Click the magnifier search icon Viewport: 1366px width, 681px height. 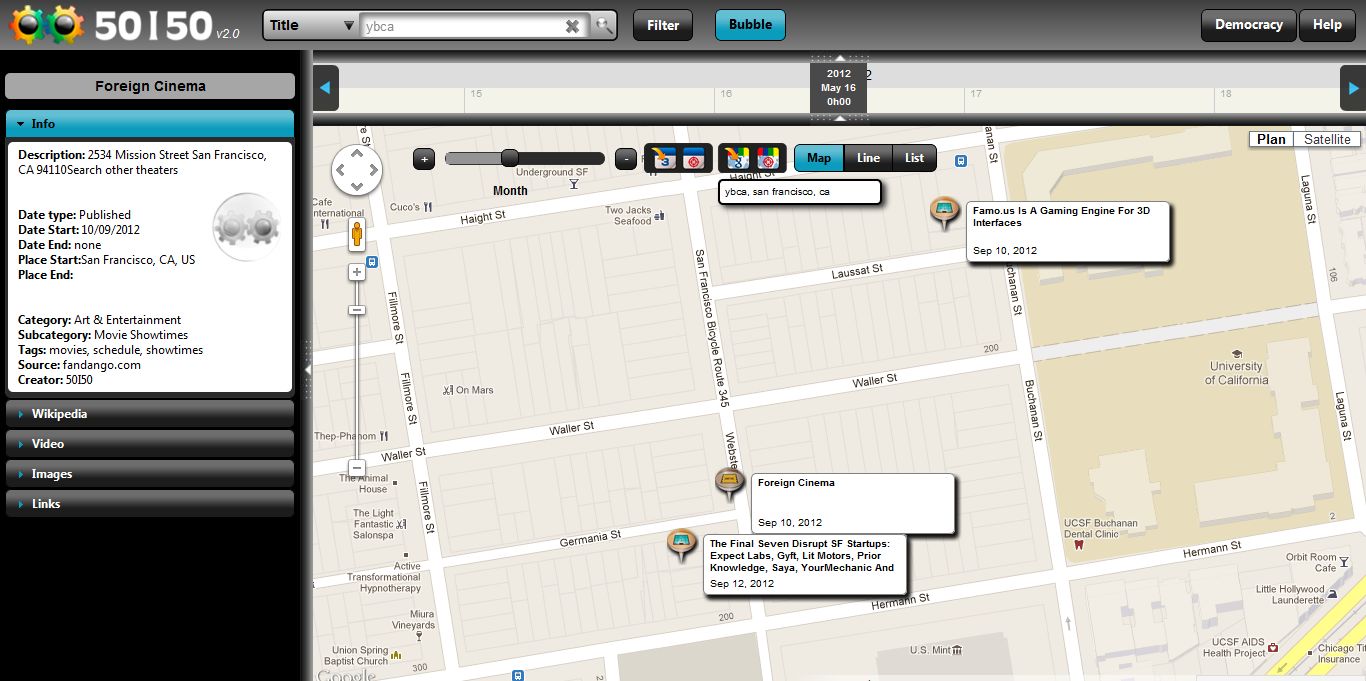pyautogui.click(x=603, y=26)
